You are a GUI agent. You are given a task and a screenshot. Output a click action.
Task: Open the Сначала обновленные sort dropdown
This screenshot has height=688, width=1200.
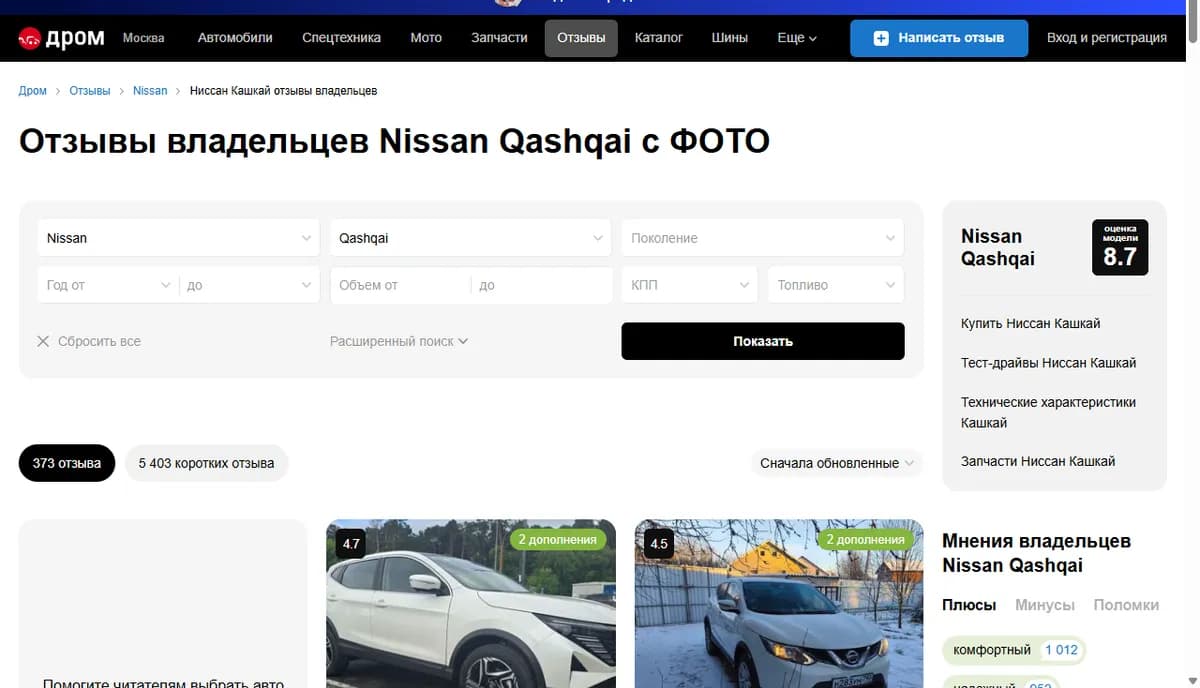point(837,463)
